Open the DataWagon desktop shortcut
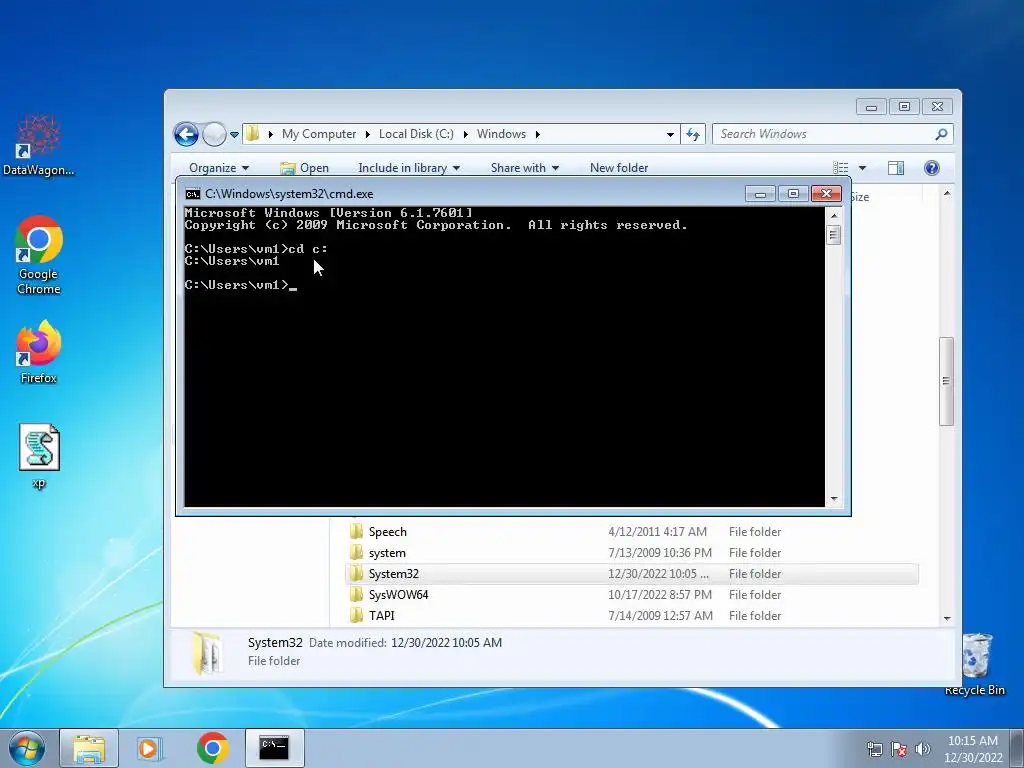 tap(39, 144)
